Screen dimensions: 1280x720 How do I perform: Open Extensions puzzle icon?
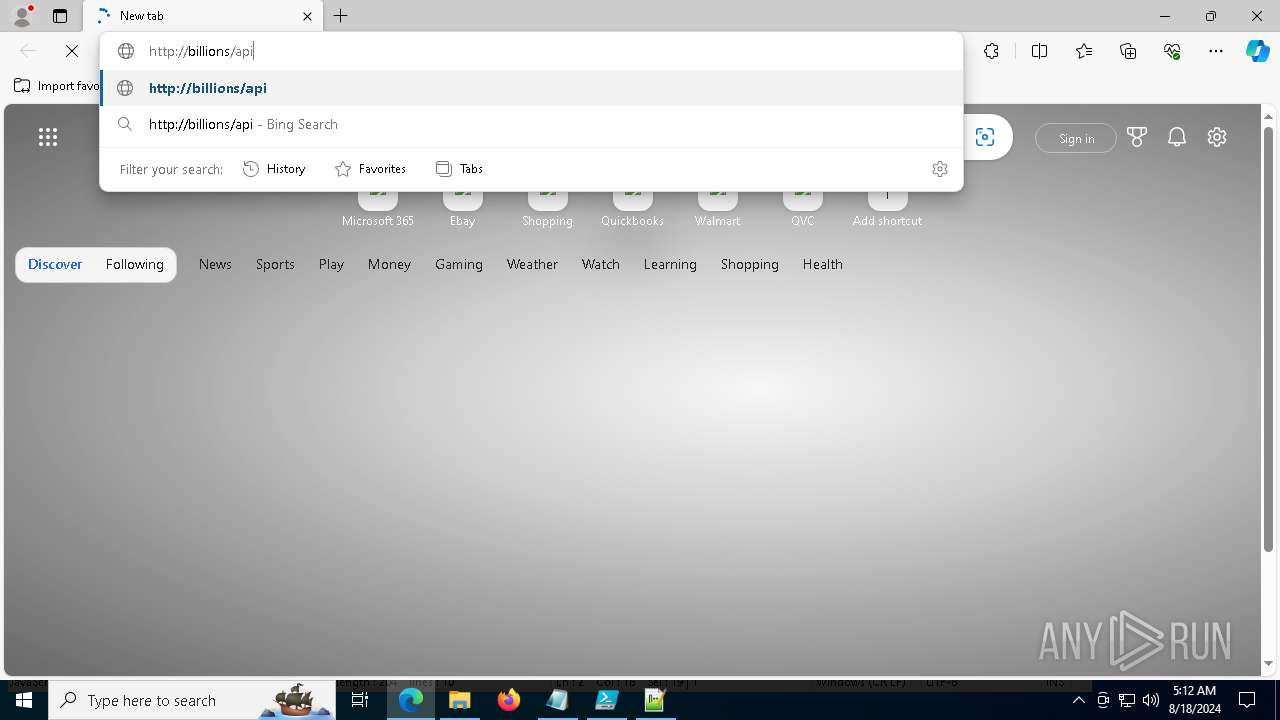991,51
